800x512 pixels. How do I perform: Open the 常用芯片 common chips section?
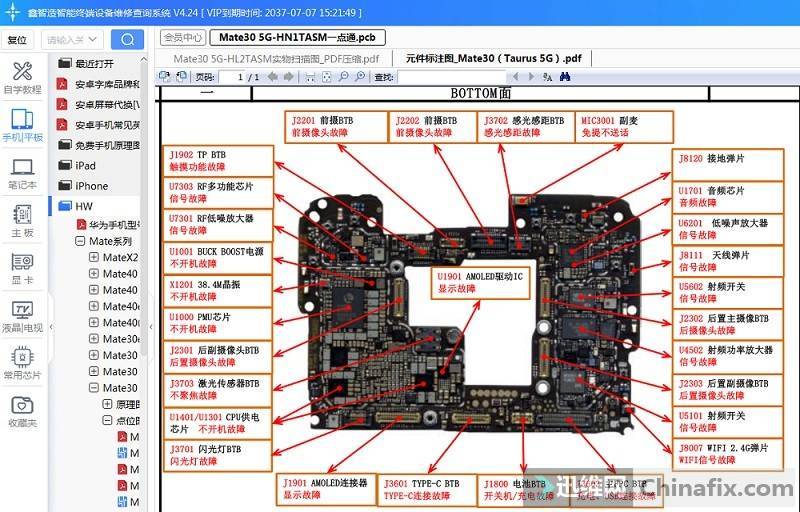pos(22,362)
